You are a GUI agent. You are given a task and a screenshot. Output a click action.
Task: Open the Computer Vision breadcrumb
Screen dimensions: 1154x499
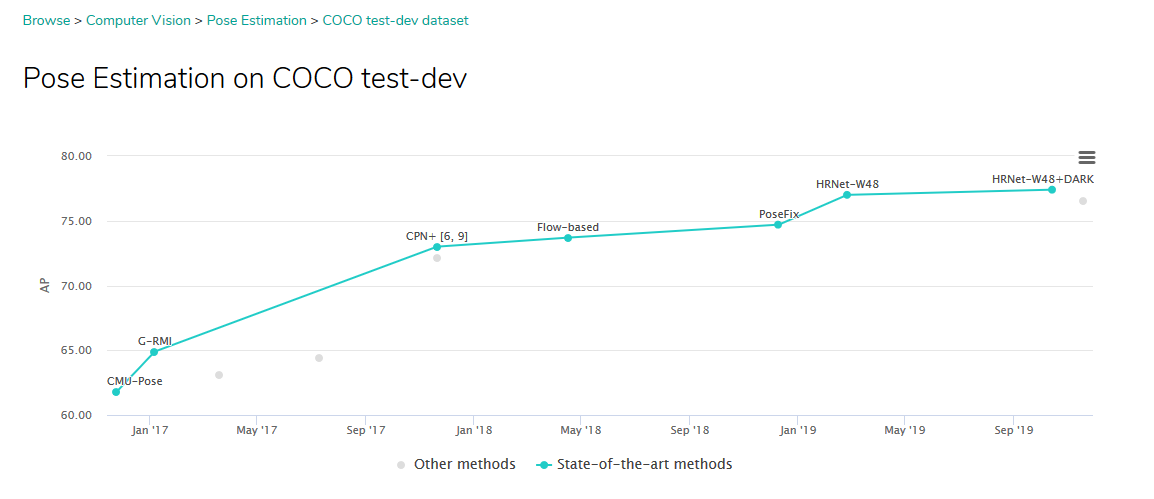pyautogui.click(x=138, y=20)
